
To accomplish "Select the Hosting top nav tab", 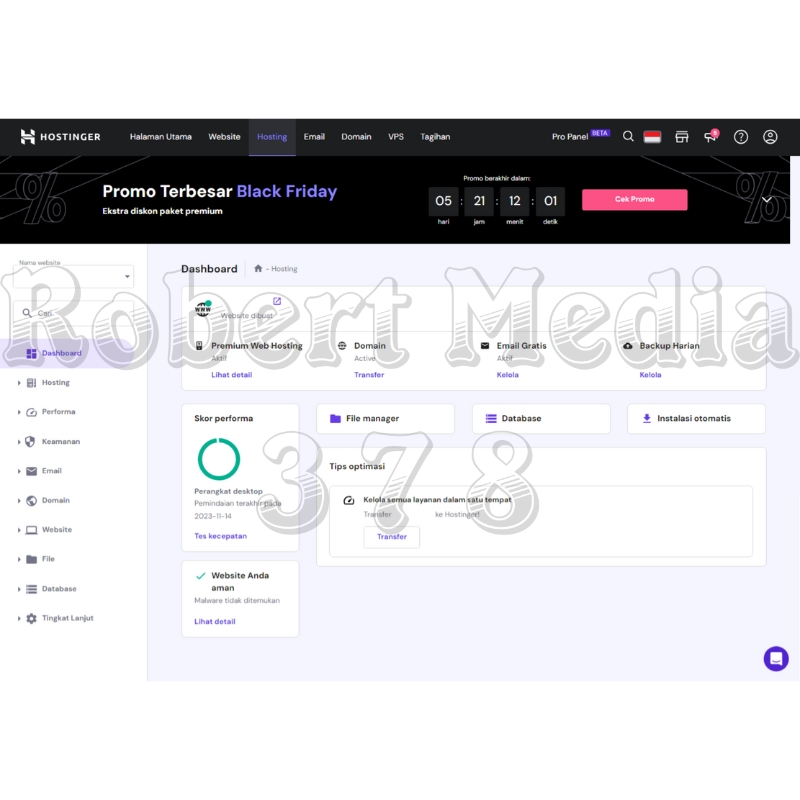I will tap(272, 137).
